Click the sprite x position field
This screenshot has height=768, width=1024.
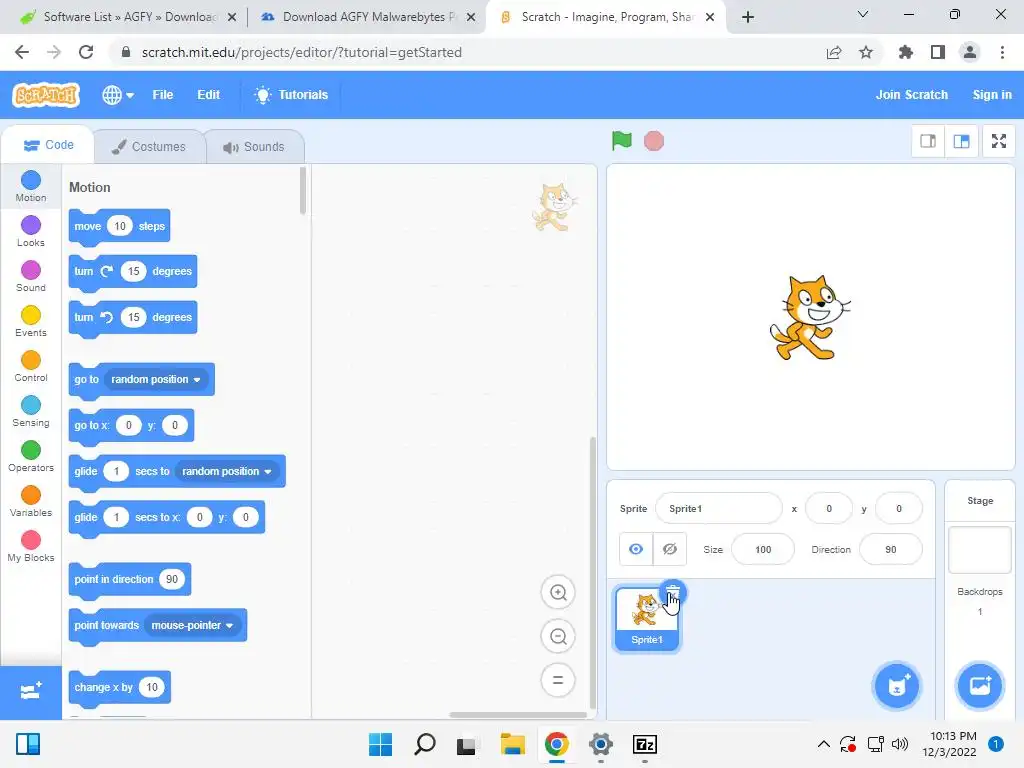click(829, 509)
